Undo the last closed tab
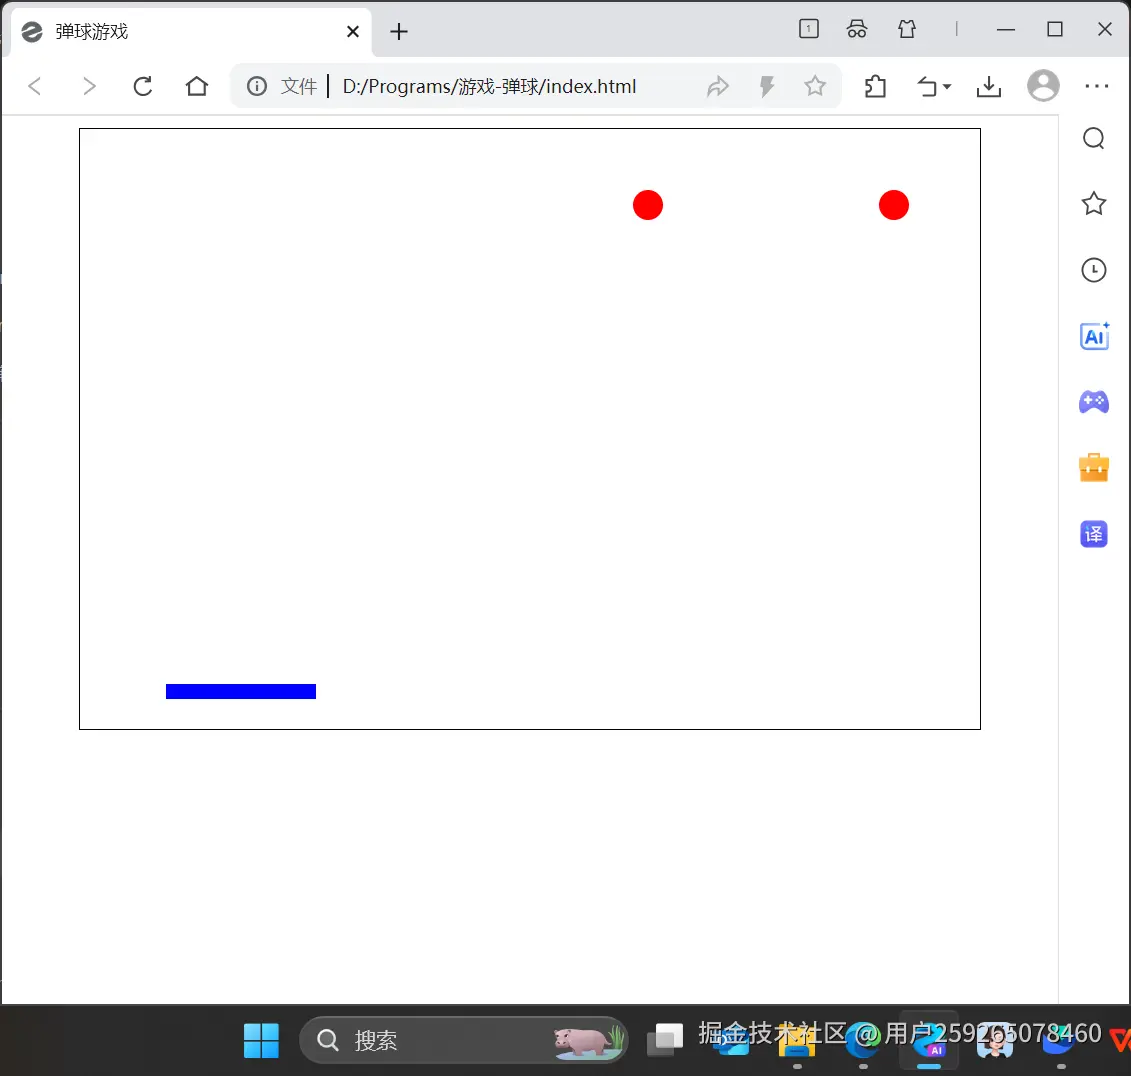 click(928, 87)
